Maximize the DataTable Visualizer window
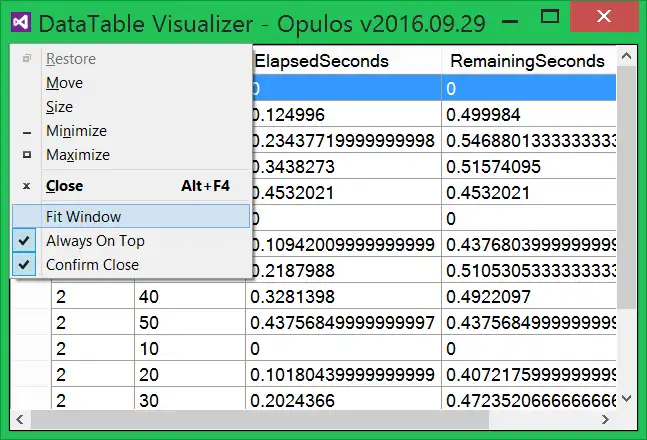Viewport: 647px width, 440px height. [x=550, y=17]
